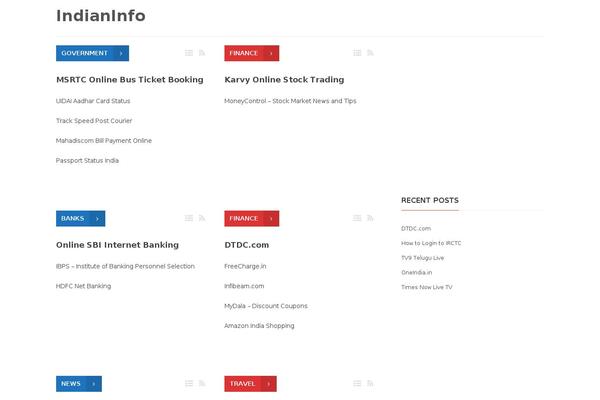Image resolution: width=600 pixels, height=400 pixels.
Task: Open HDFC Net Banking link
Action: pos(83,286)
